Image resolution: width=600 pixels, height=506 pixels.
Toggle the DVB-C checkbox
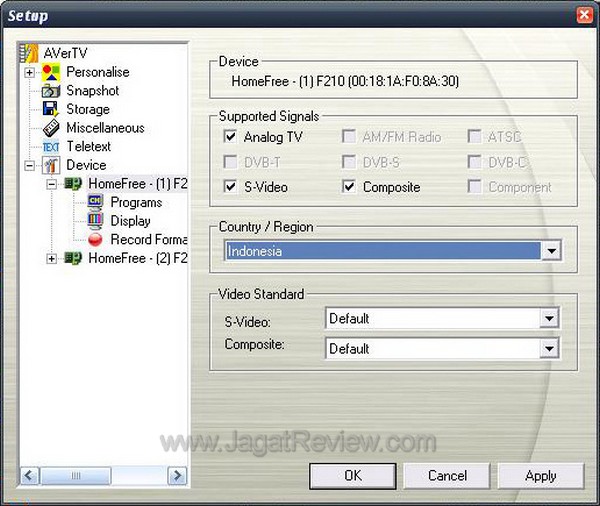tap(474, 162)
